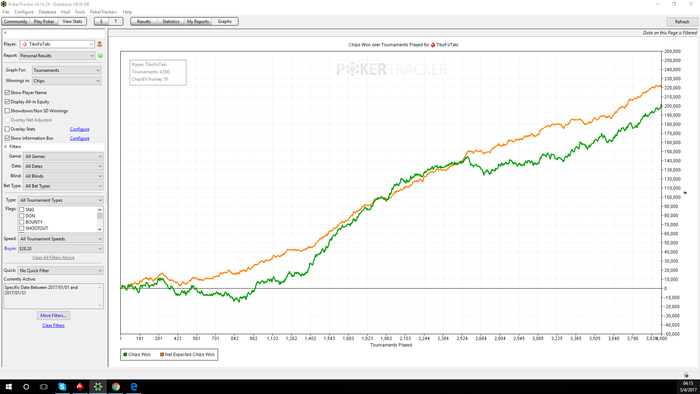The height and width of the screenshot is (394, 700).
Task: Click Clear All Filters Above
Action: click(53, 257)
